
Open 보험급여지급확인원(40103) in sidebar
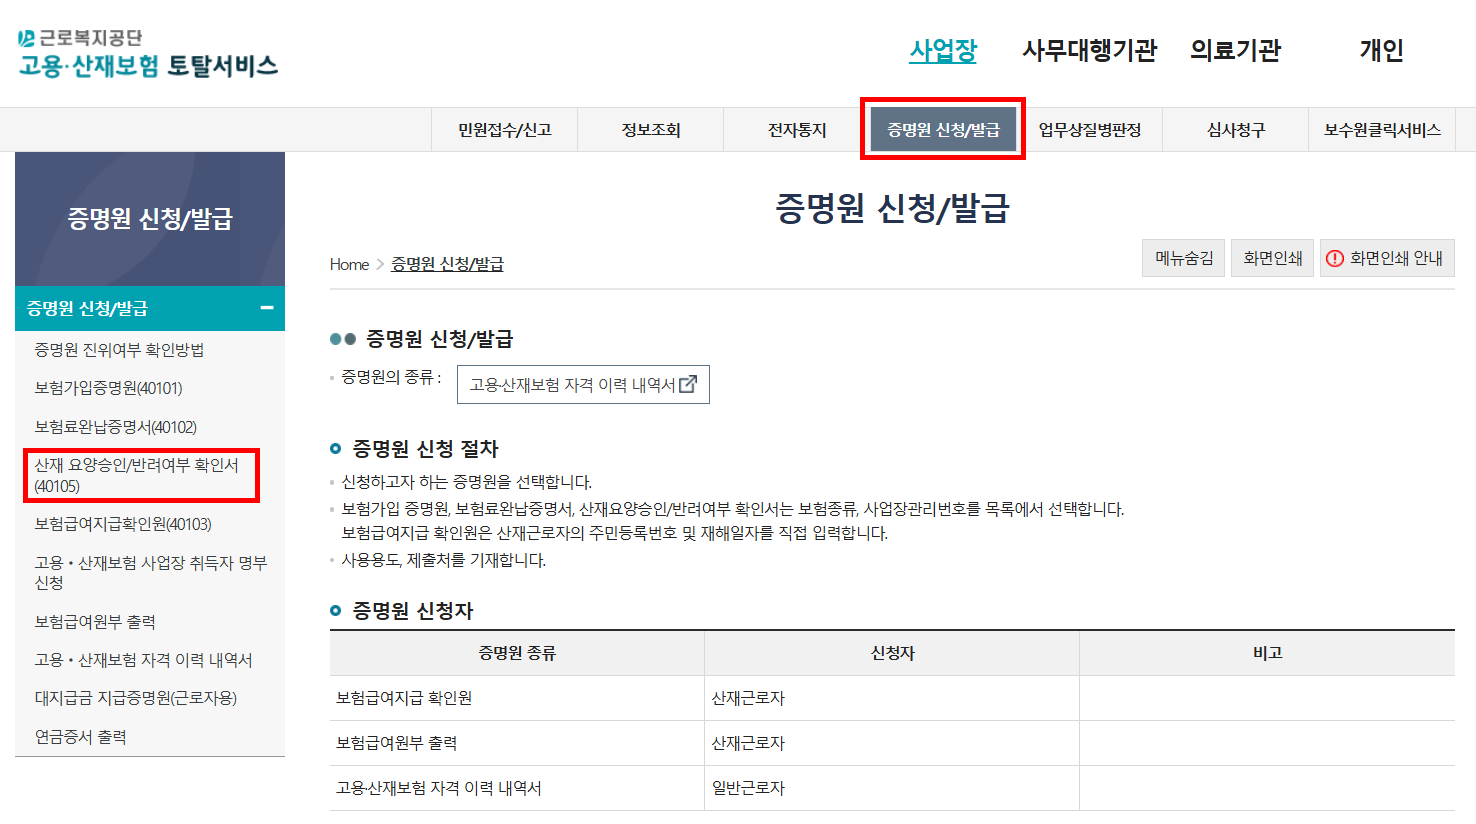[x=122, y=524]
